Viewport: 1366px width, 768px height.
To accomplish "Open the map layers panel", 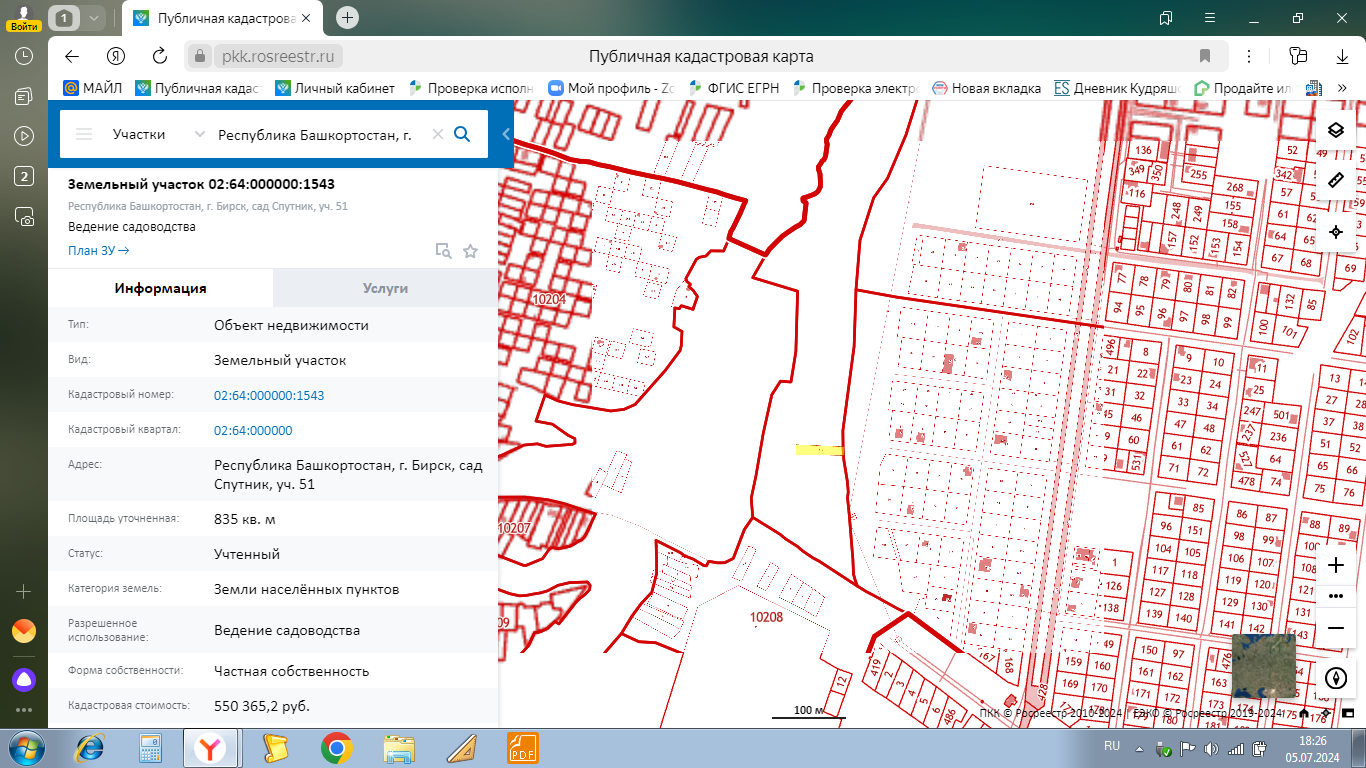I will pos(1335,130).
